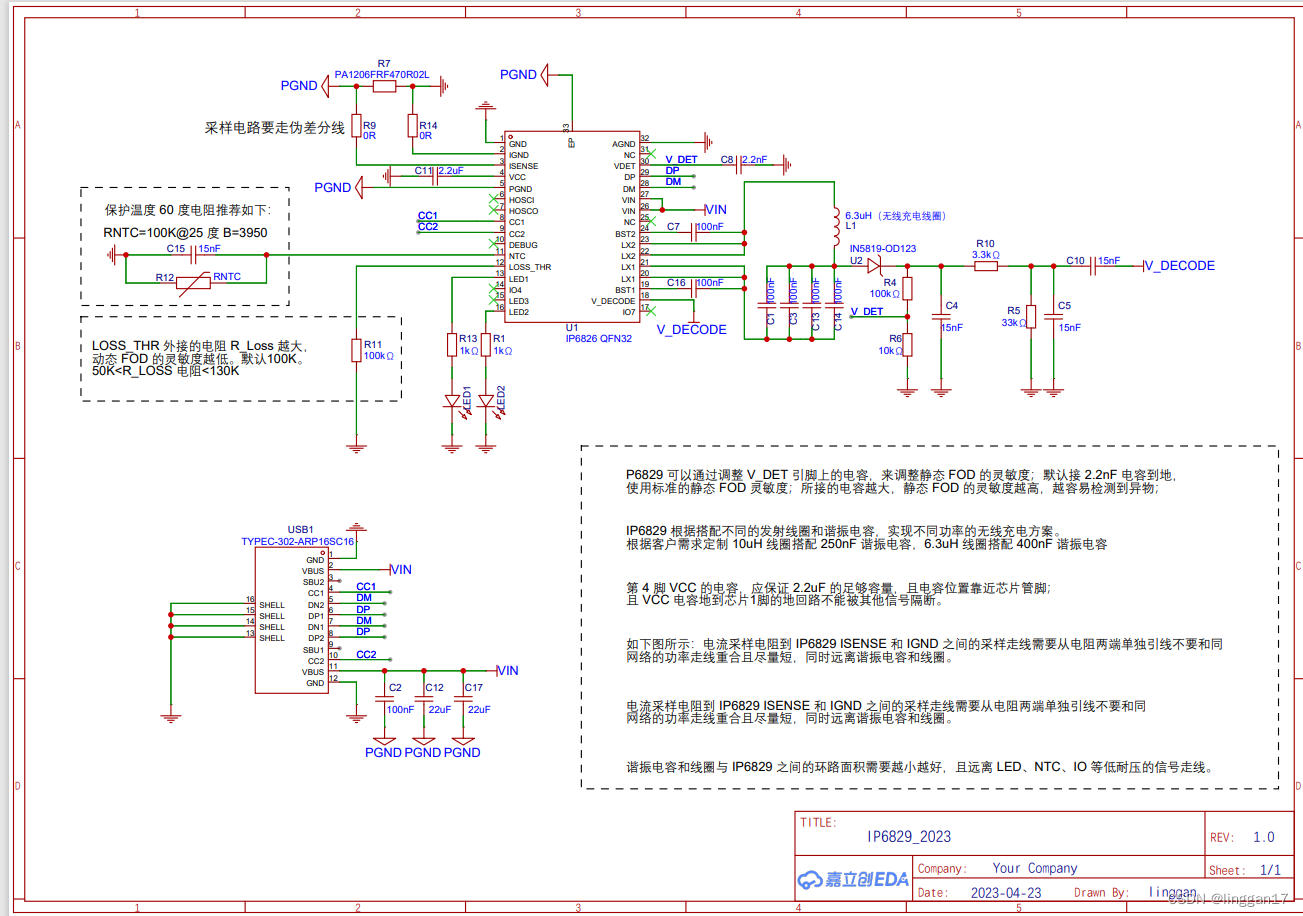Click the Your Company field
This screenshot has height=916, width=1303.
(x=1035, y=868)
